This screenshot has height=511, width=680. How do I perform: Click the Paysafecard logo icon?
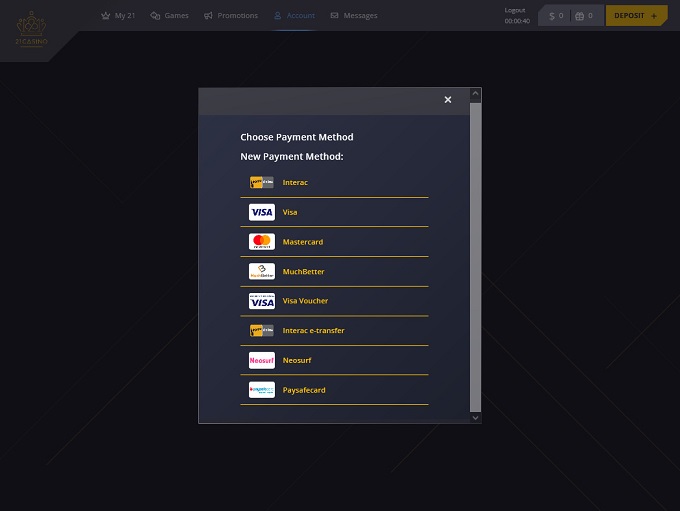[x=261, y=390]
